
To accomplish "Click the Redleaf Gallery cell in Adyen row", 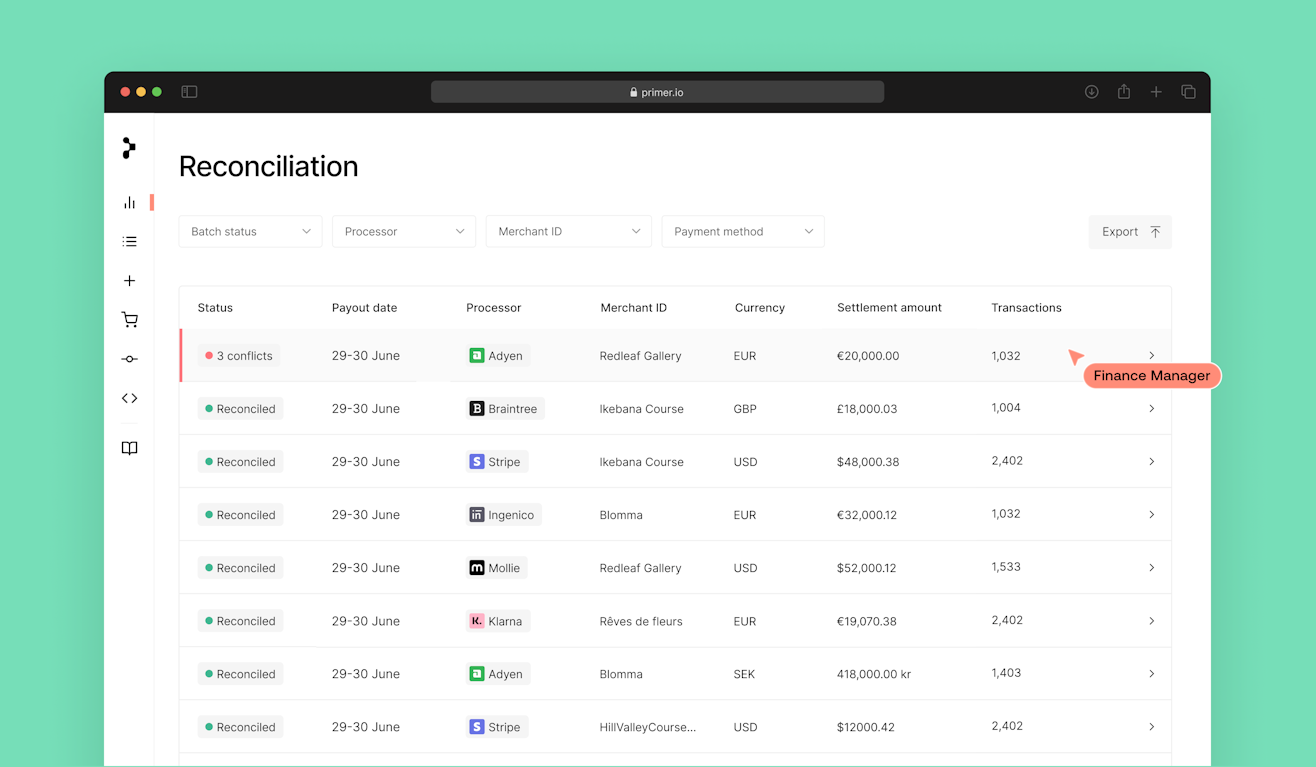I will [x=641, y=356].
